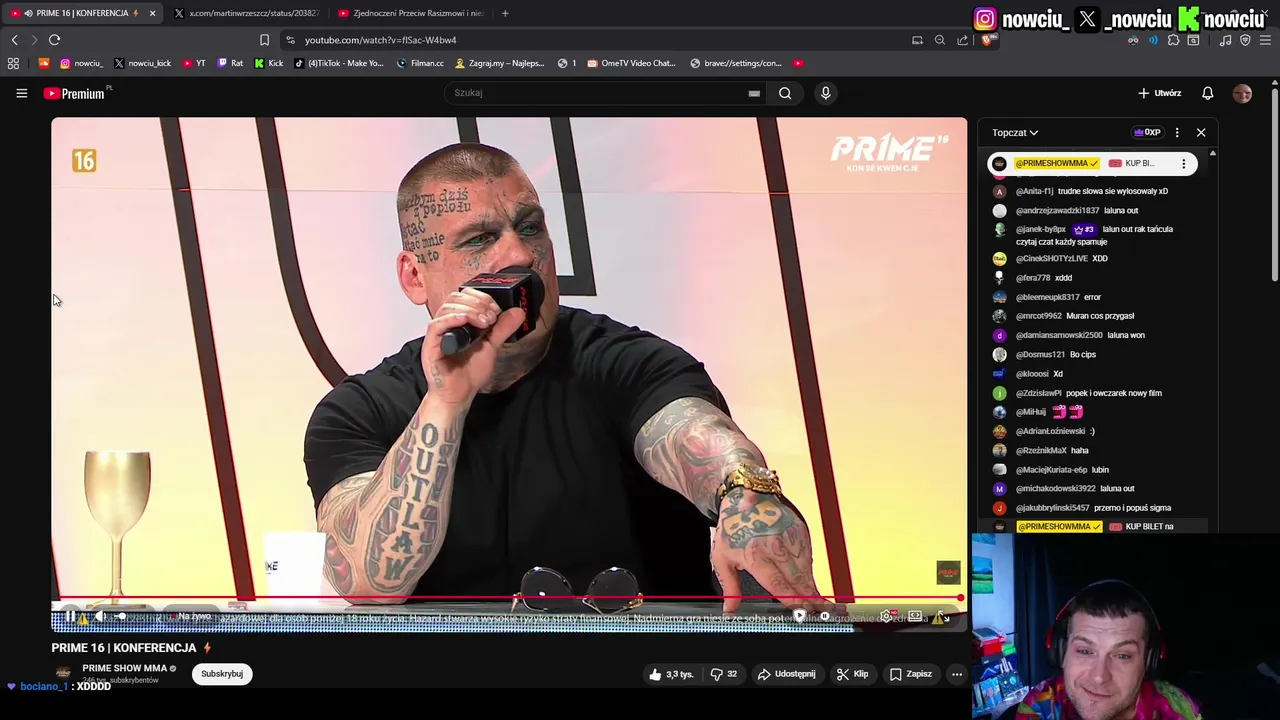1280x720 pixels.
Task: Open browser main hamburger menu
Action: 1266,40
